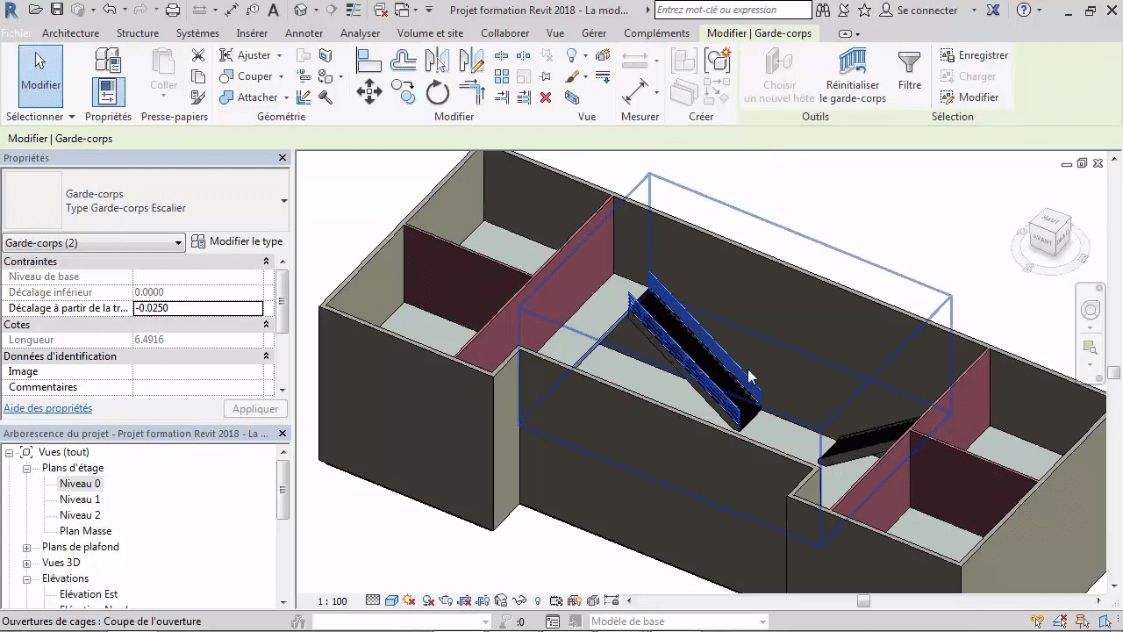Screen dimensions: 1123x632
Task: Click the Move tool icon in the ribbon
Action: click(x=369, y=94)
